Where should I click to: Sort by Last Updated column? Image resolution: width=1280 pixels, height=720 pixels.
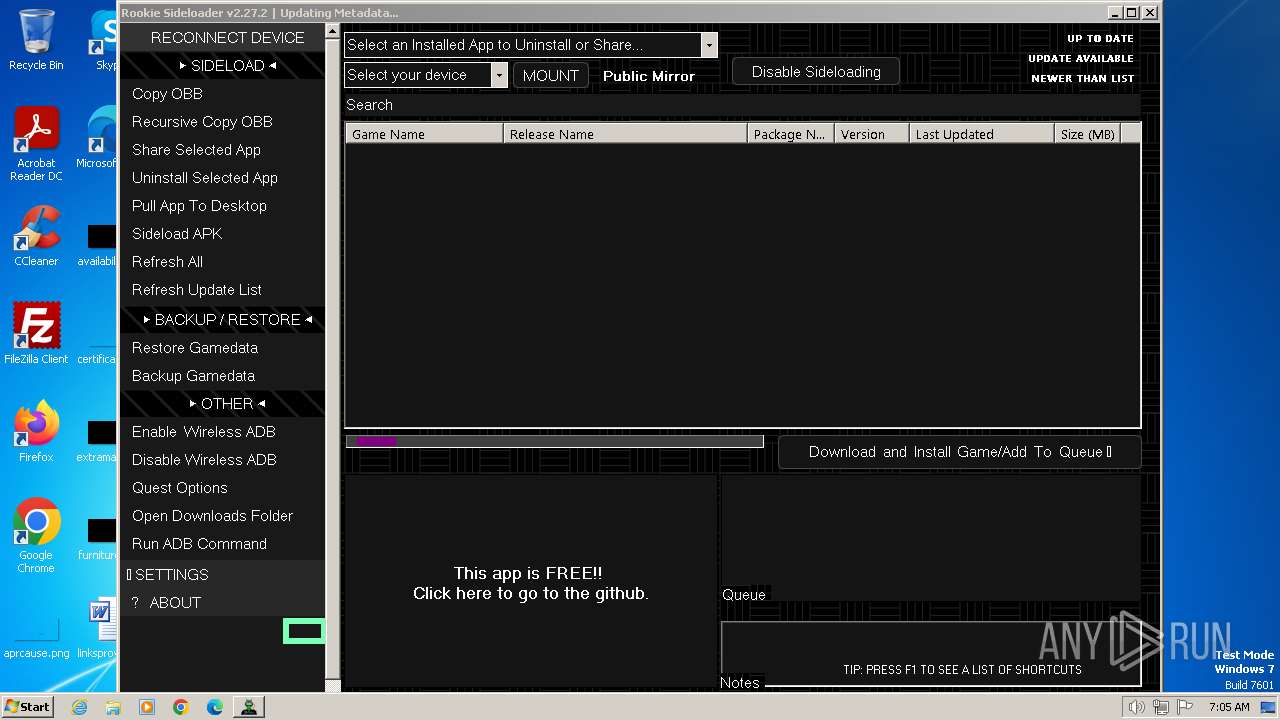pos(981,134)
